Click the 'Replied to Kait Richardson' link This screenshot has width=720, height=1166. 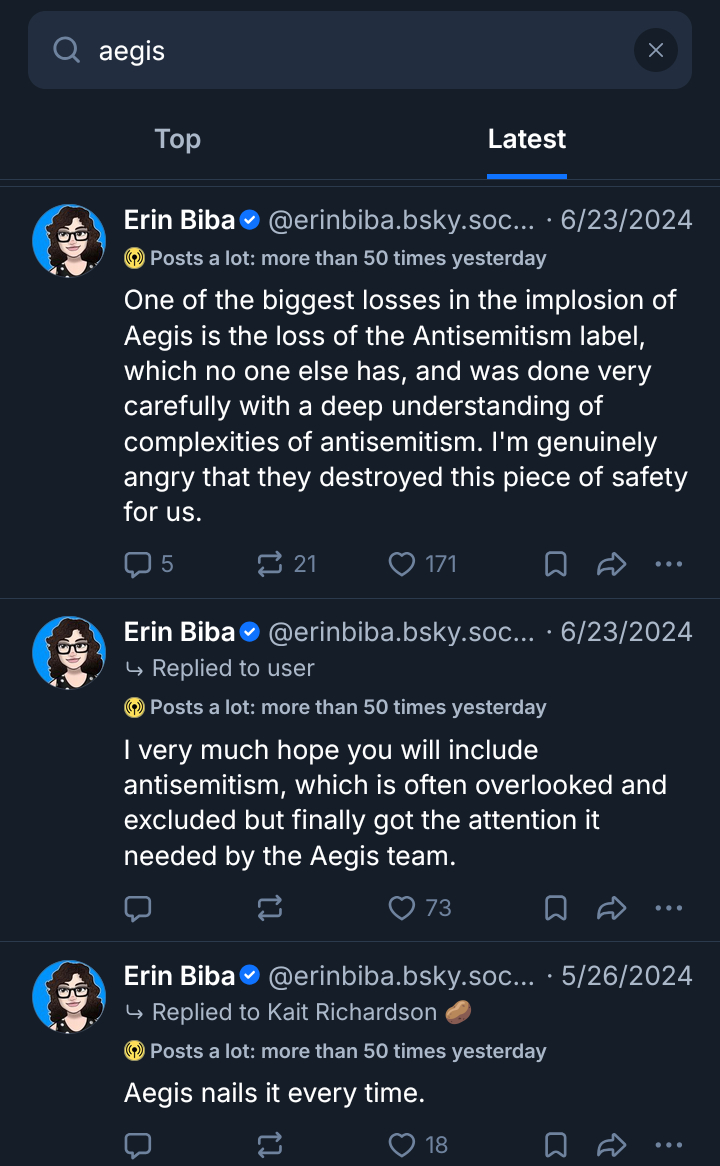294,1012
